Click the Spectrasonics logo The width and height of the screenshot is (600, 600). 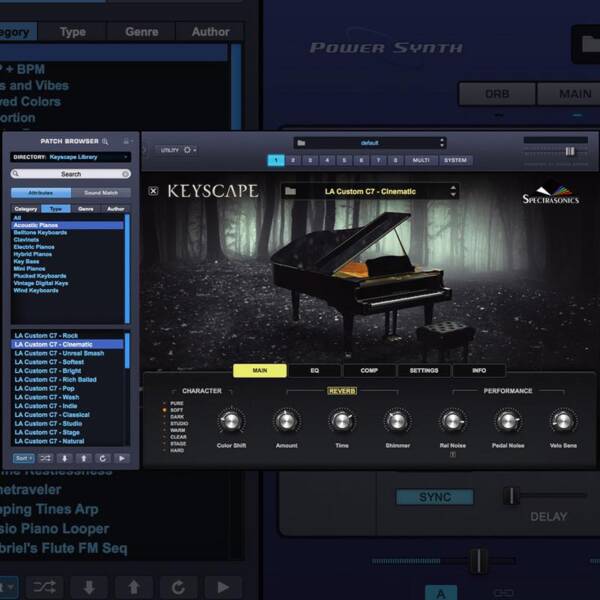point(551,194)
